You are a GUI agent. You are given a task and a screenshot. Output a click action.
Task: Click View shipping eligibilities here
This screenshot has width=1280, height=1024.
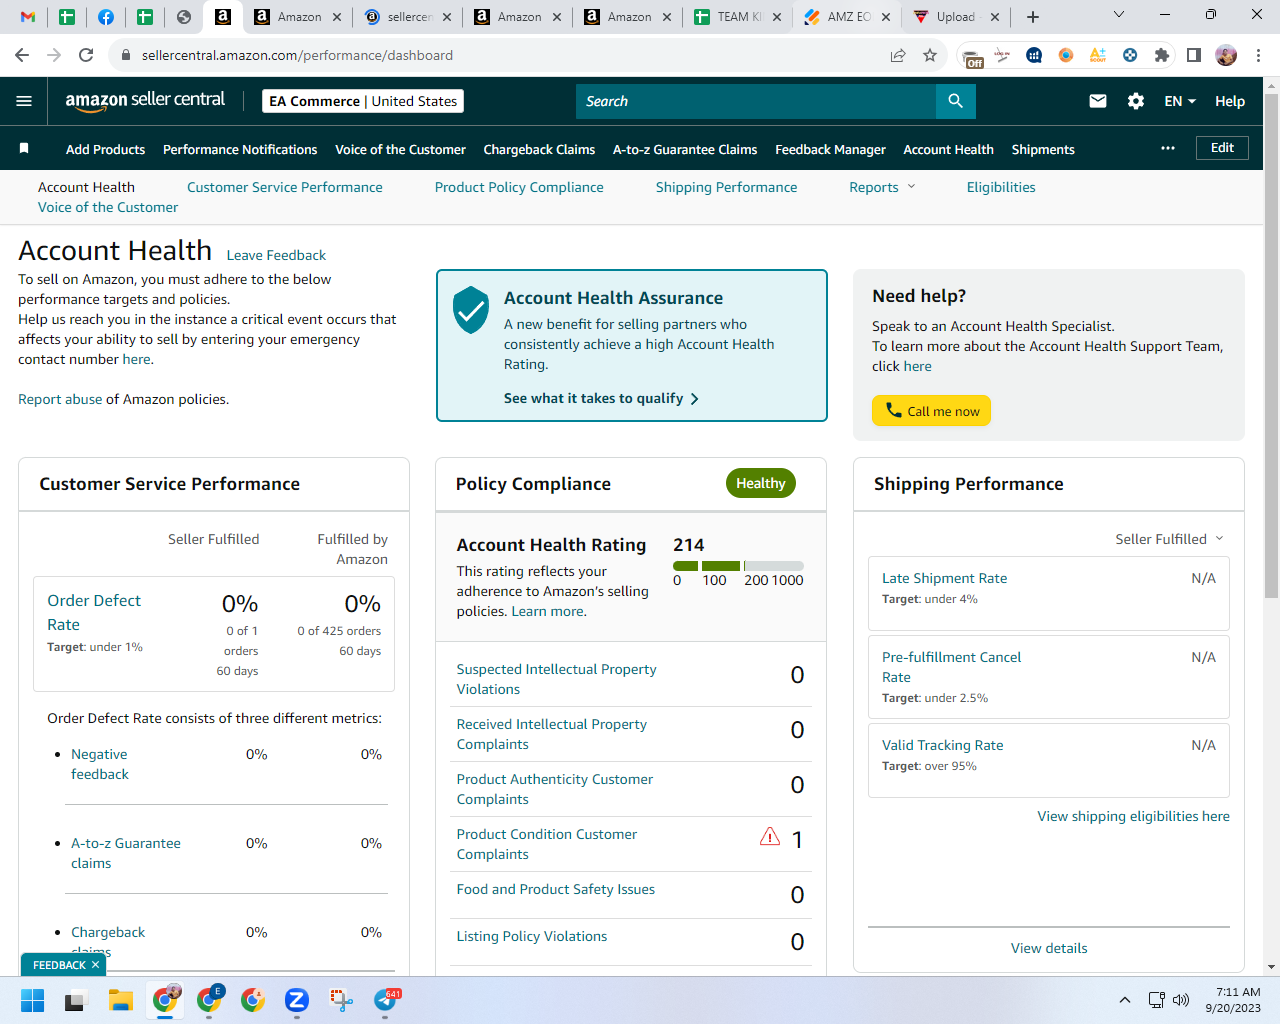coord(1134,816)
